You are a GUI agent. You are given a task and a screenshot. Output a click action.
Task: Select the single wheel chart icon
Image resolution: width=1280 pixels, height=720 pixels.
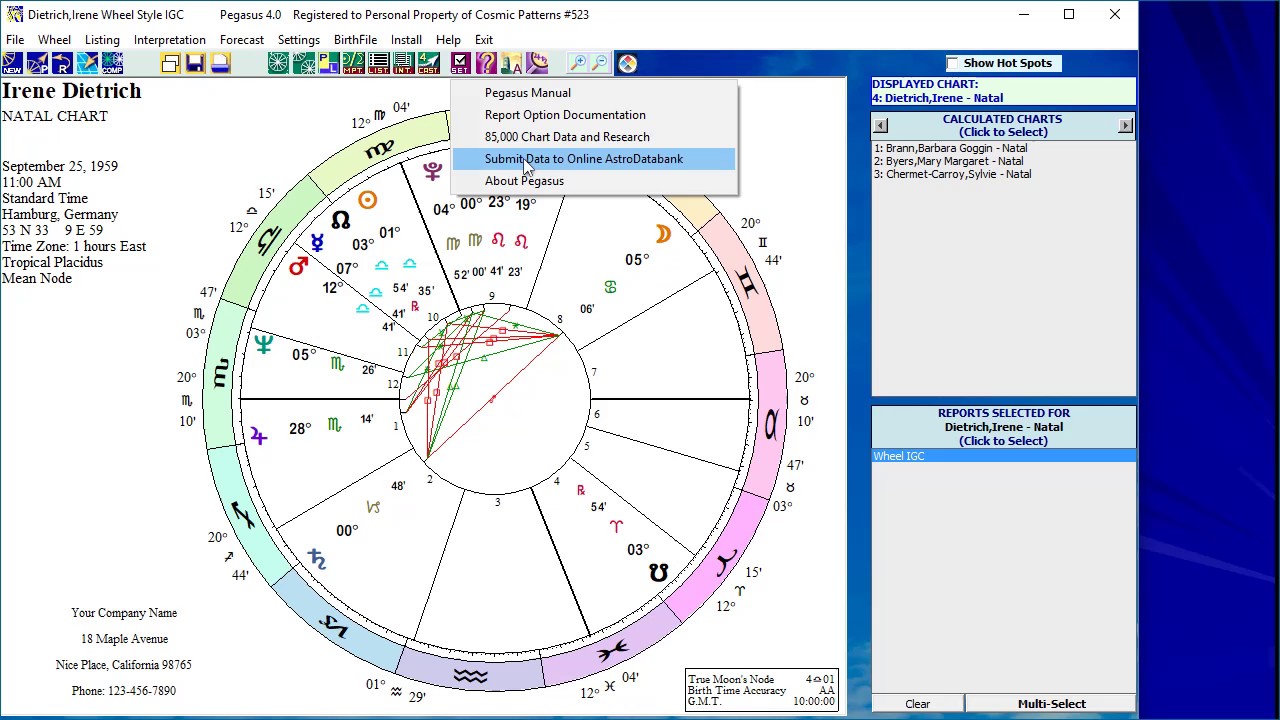[278, 64]
